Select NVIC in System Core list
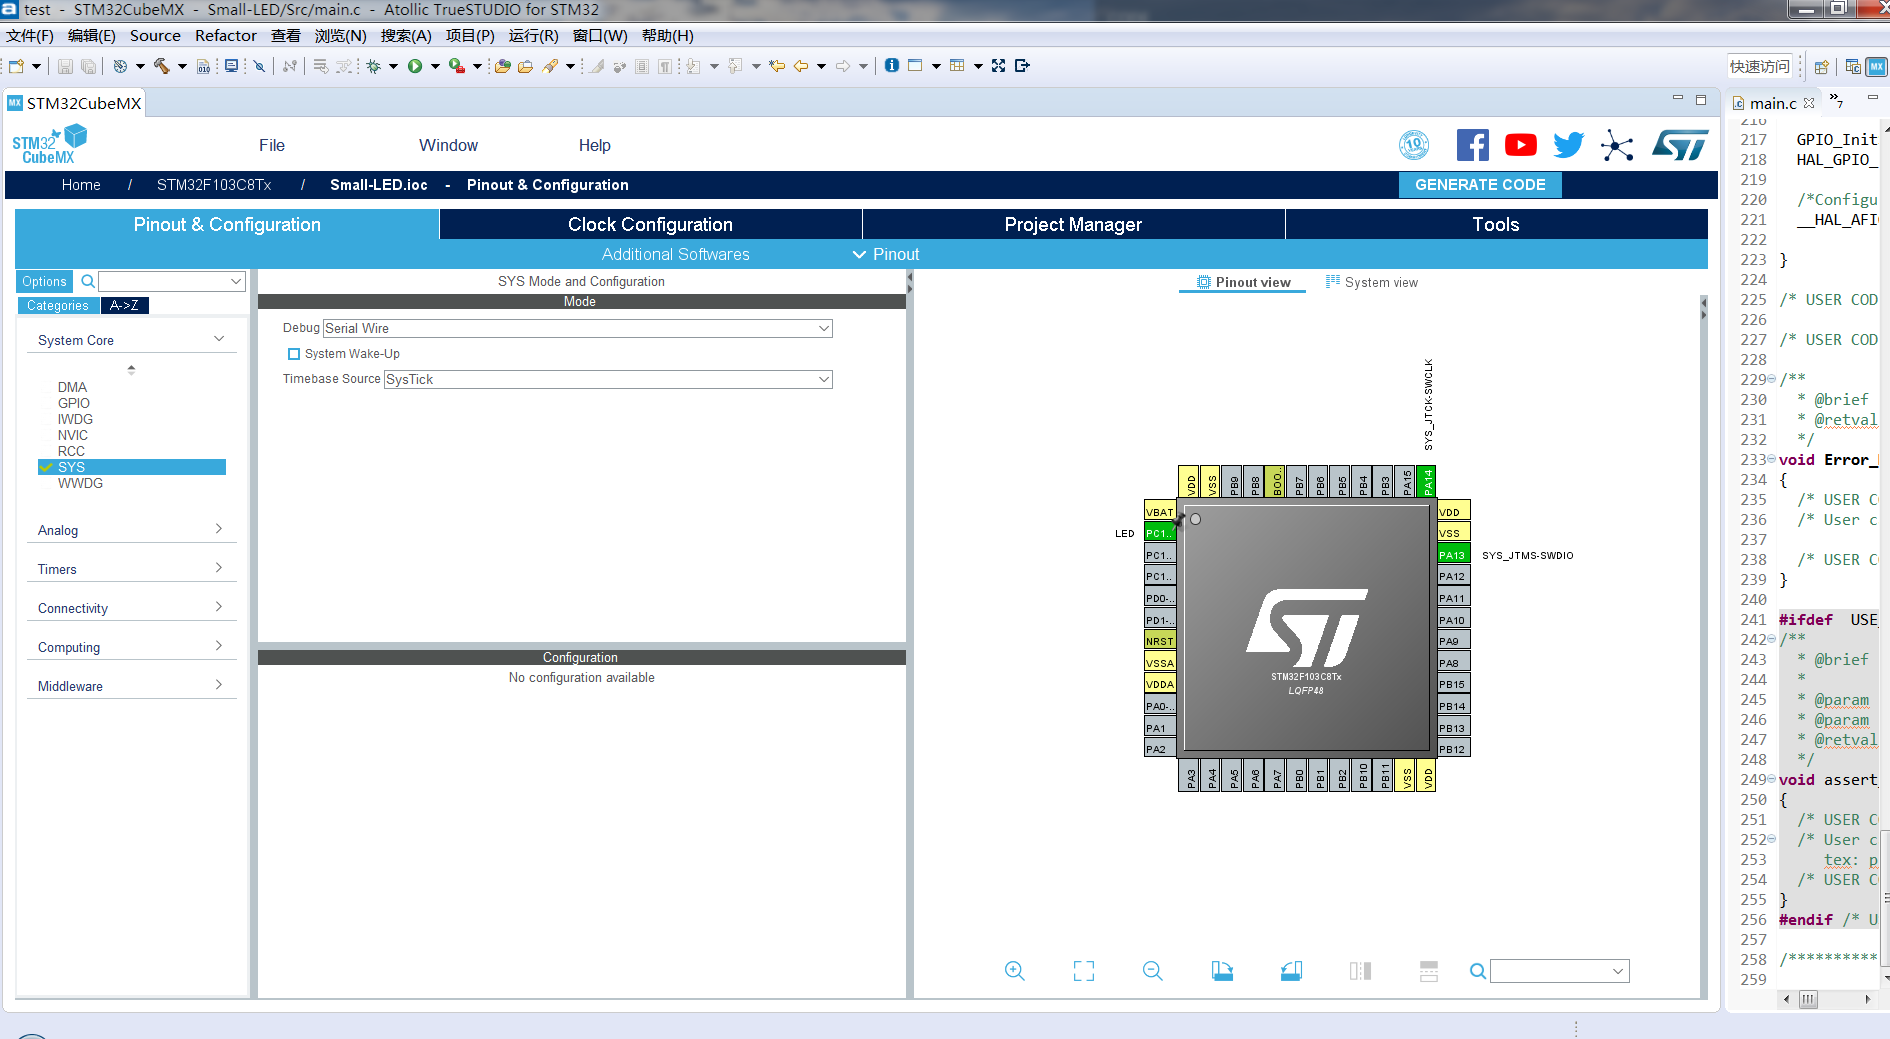This screenshot has width=1890, height=1039. click(x=73, y=435)
